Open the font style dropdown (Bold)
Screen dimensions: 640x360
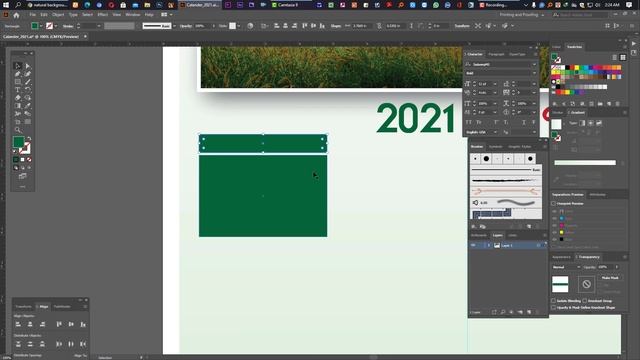click(x=534, y=73)
